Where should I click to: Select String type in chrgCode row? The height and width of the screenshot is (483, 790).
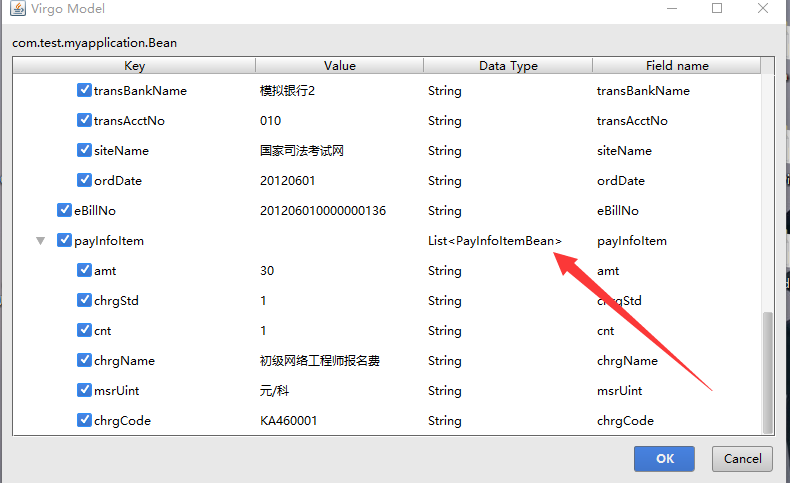445,421
